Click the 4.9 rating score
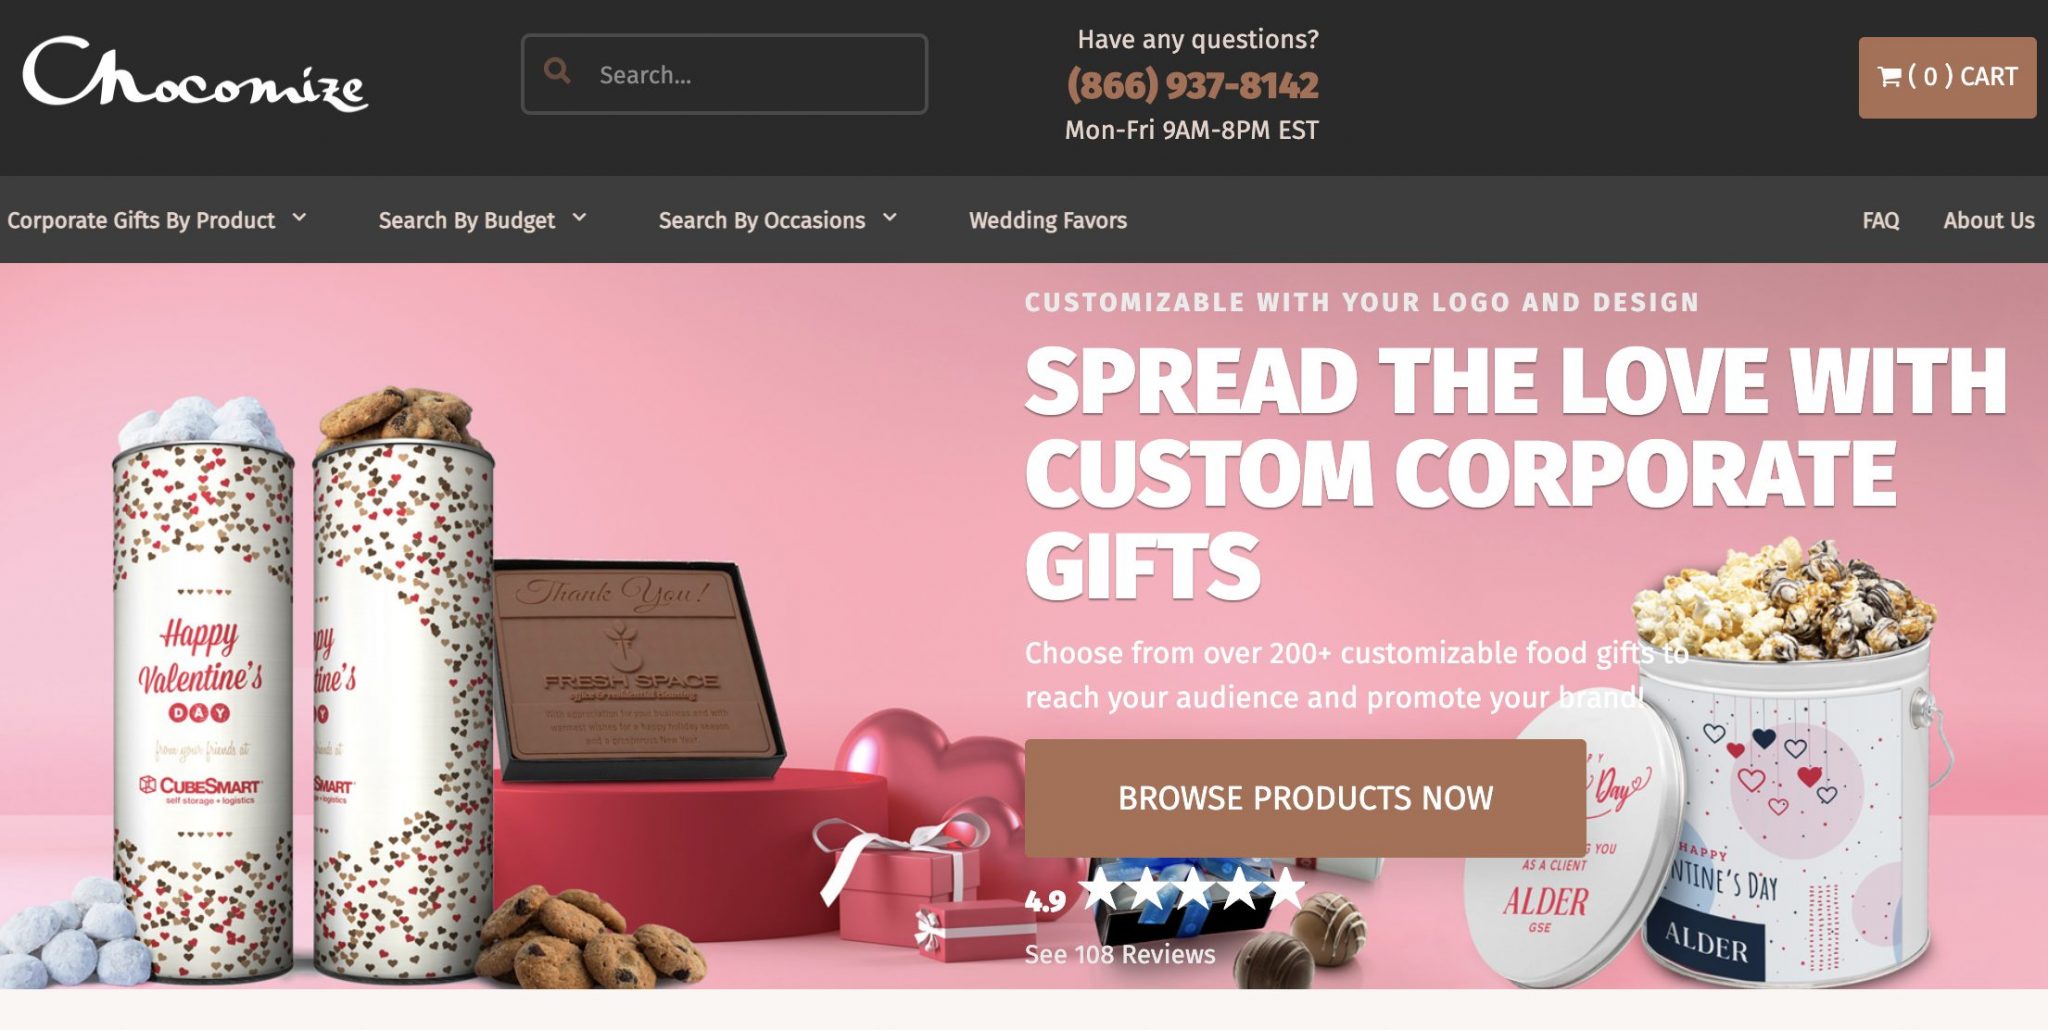Image resolution: width=2048 pixels, height=1030 pixels. 1046,902
